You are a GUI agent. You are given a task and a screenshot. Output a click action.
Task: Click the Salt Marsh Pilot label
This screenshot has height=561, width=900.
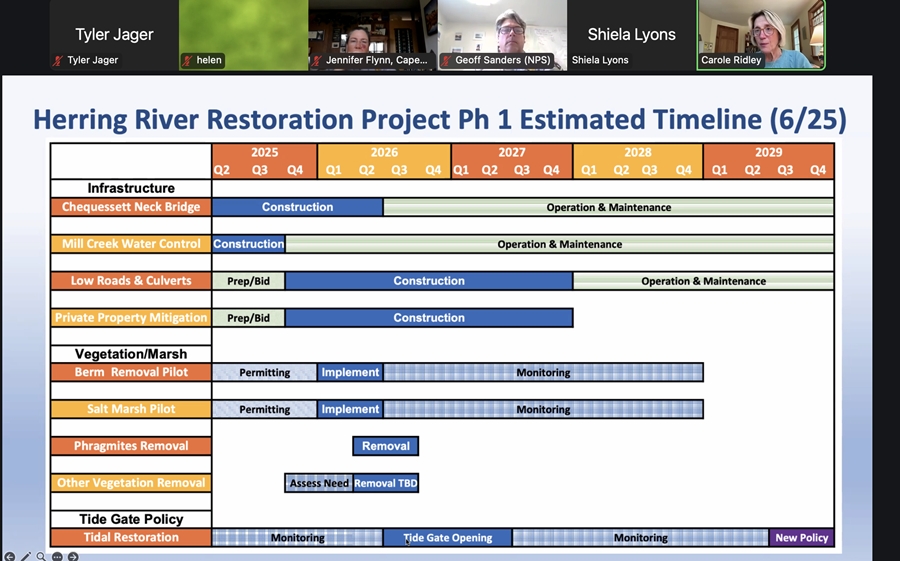click(131, 409)
